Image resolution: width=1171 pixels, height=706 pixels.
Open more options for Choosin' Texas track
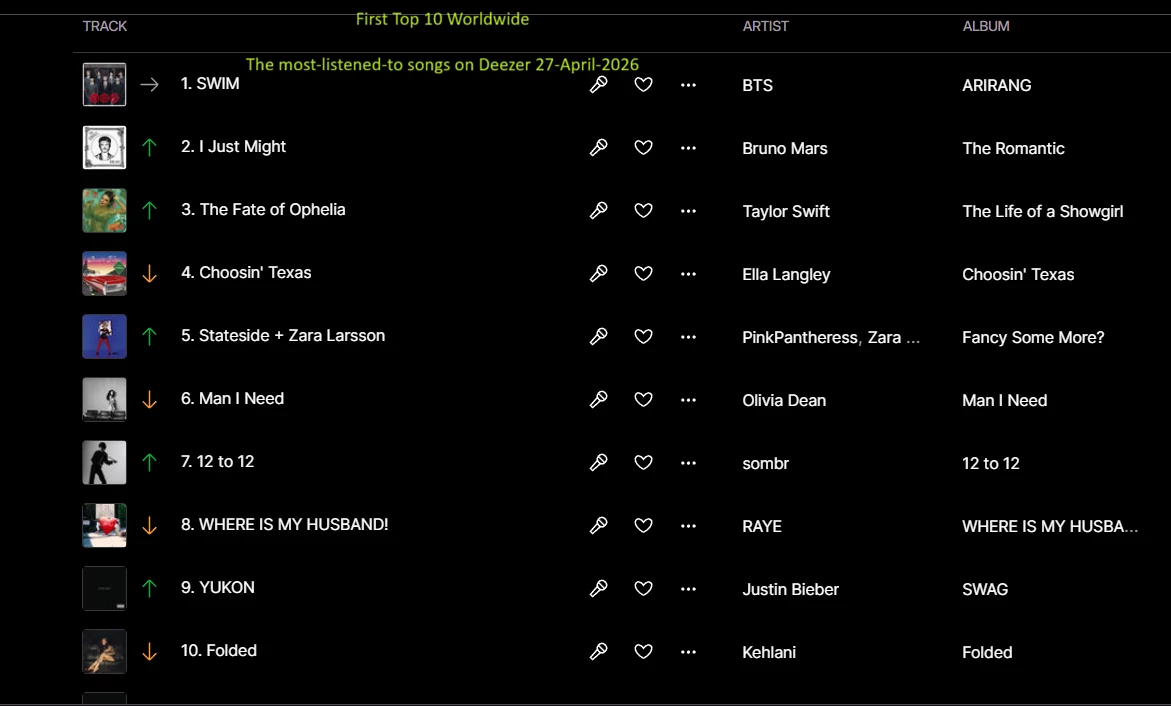[x=688, y=274]
